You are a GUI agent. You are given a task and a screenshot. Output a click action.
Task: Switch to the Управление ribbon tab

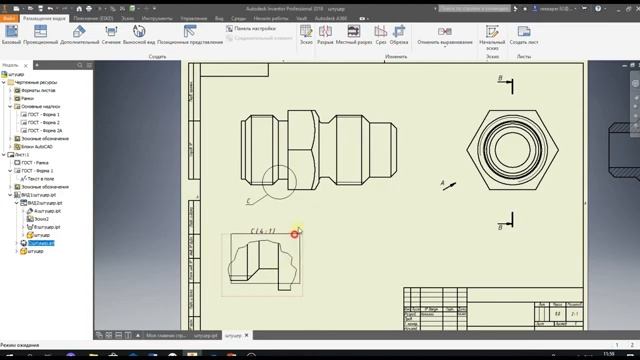(x=193, y=18)
